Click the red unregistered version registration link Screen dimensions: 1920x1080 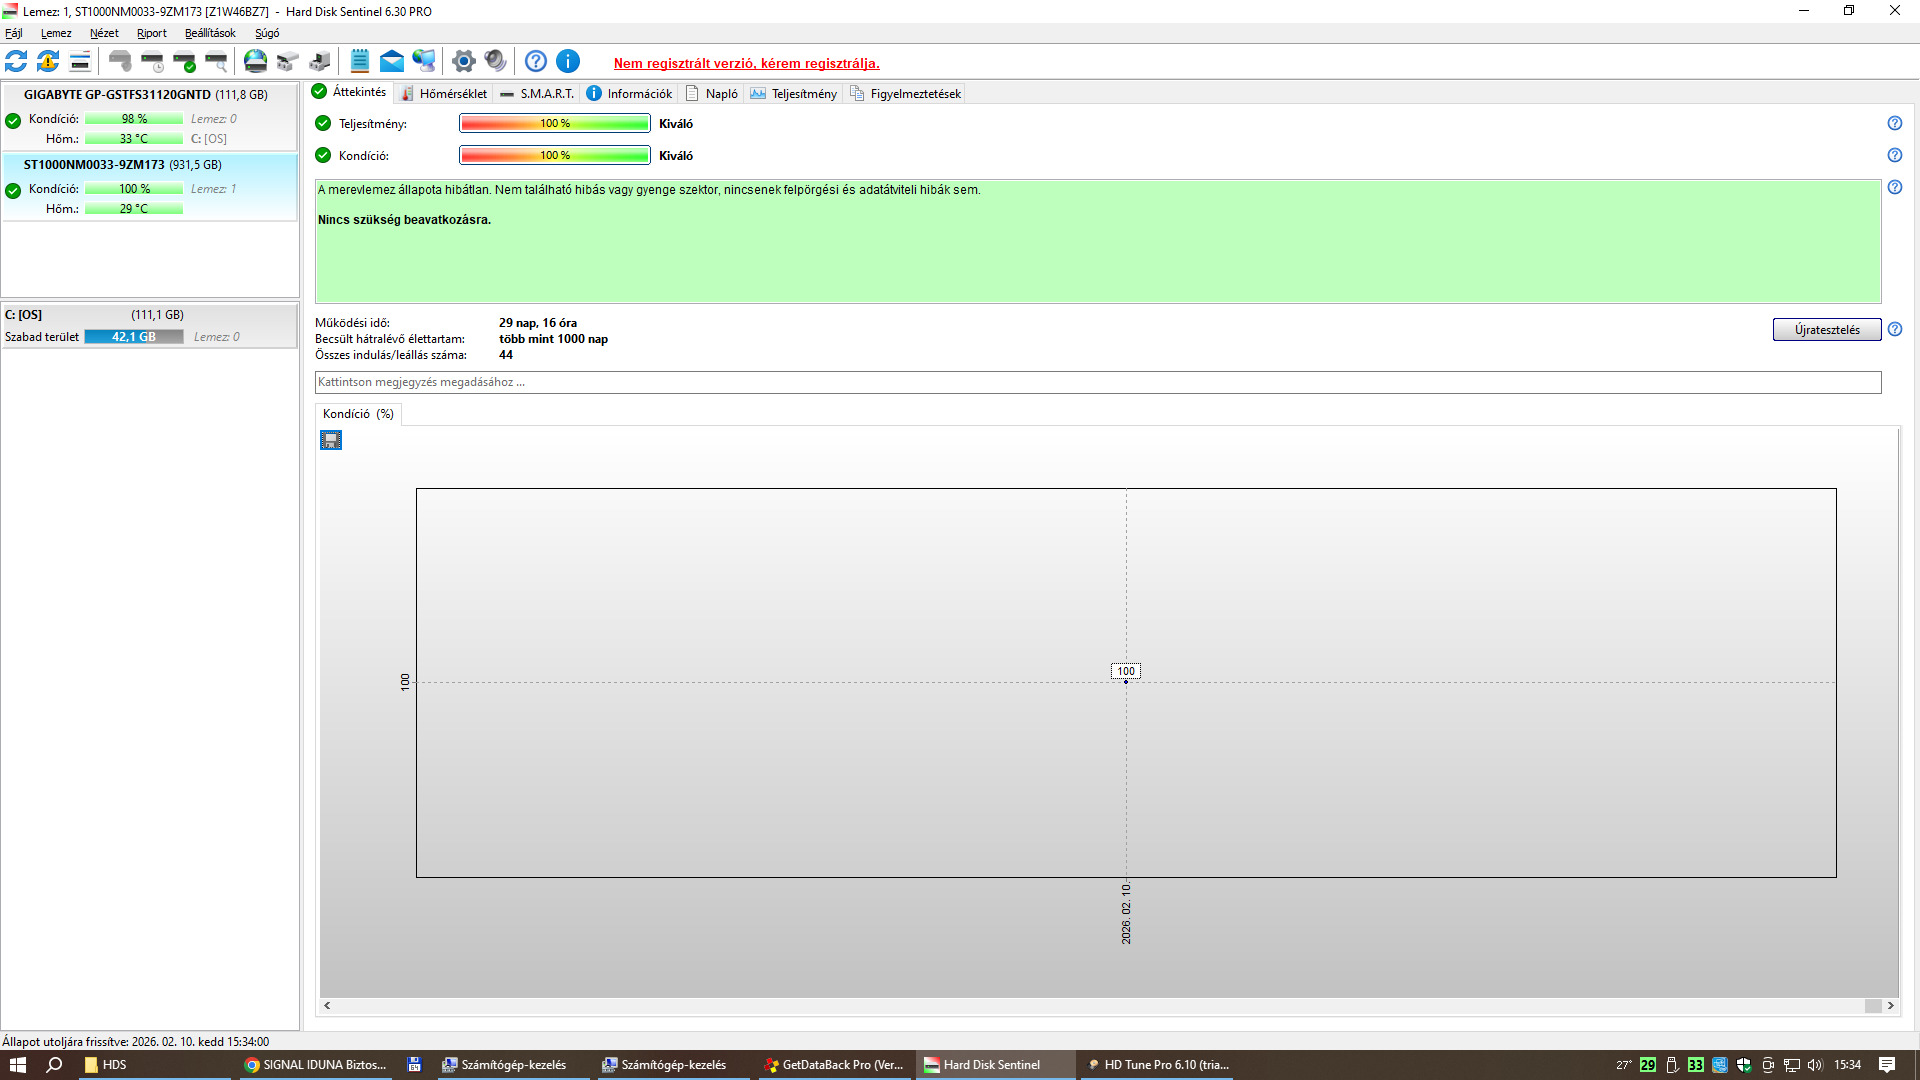tap(746, 63)
